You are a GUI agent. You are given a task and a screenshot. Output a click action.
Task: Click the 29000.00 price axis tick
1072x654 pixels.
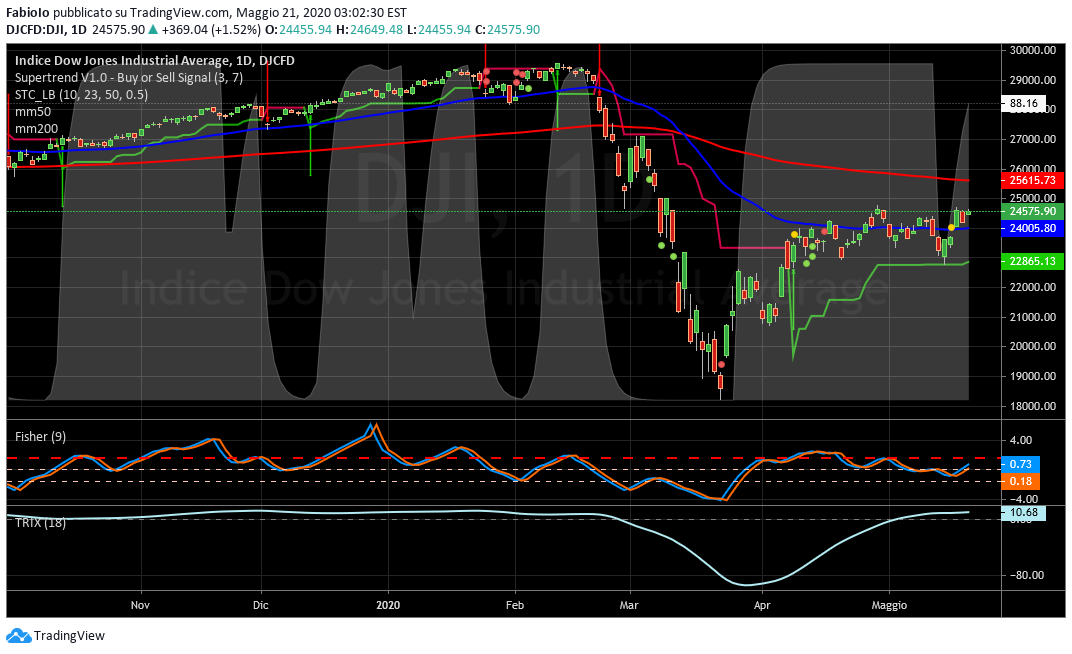1032,80
